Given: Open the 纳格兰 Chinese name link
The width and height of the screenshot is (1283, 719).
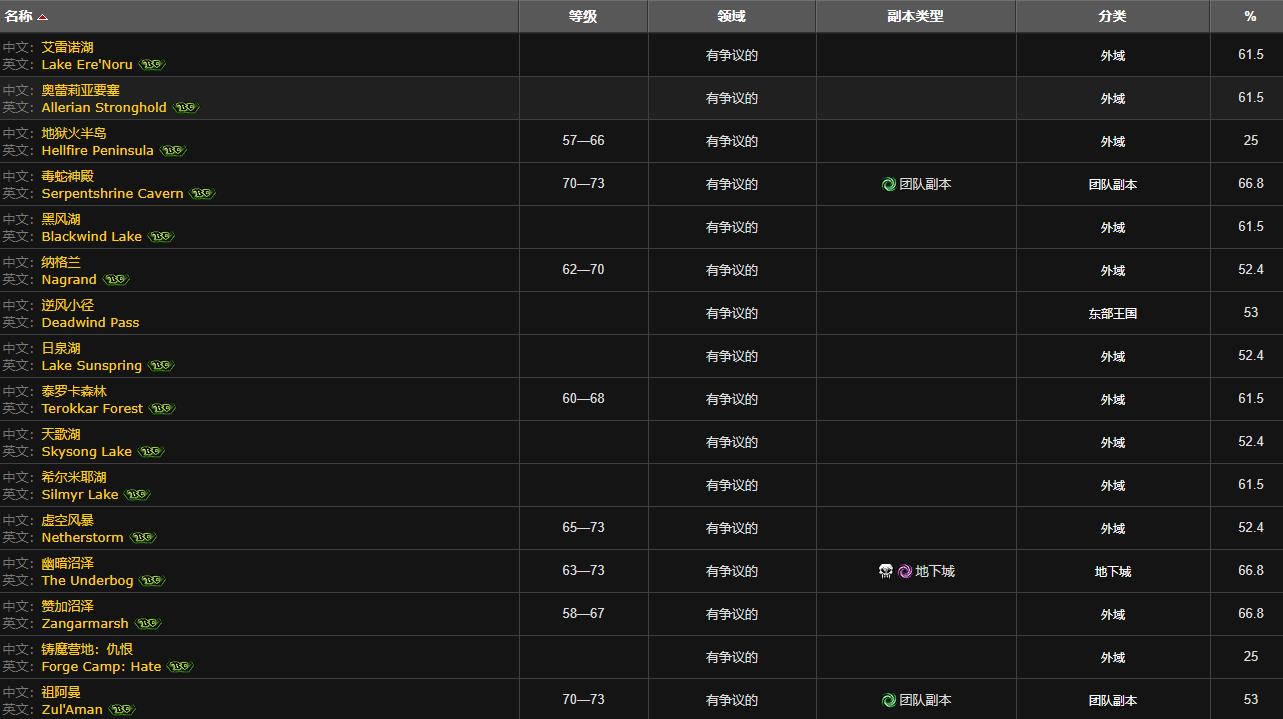Looking at the screenshot, I should coord(61,262).
